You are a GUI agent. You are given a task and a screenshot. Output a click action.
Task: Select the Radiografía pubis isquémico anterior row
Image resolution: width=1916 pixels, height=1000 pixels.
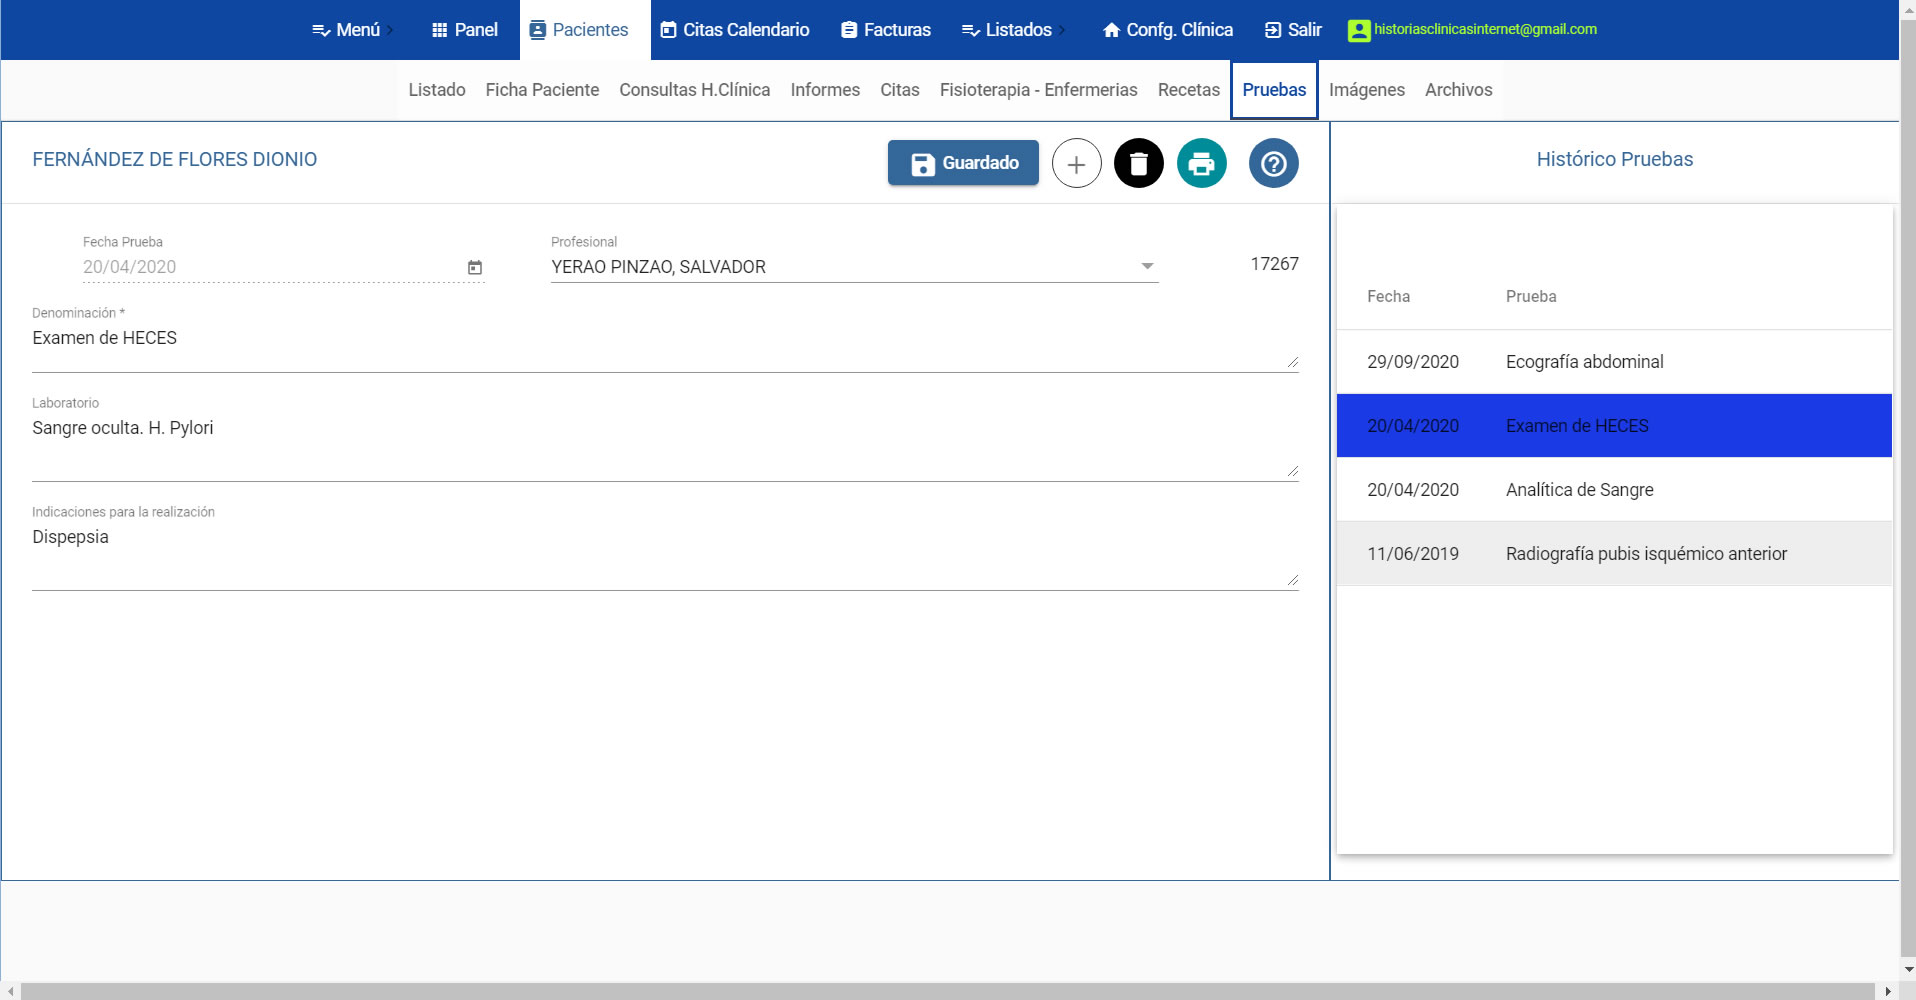(x=1613, y=554)
